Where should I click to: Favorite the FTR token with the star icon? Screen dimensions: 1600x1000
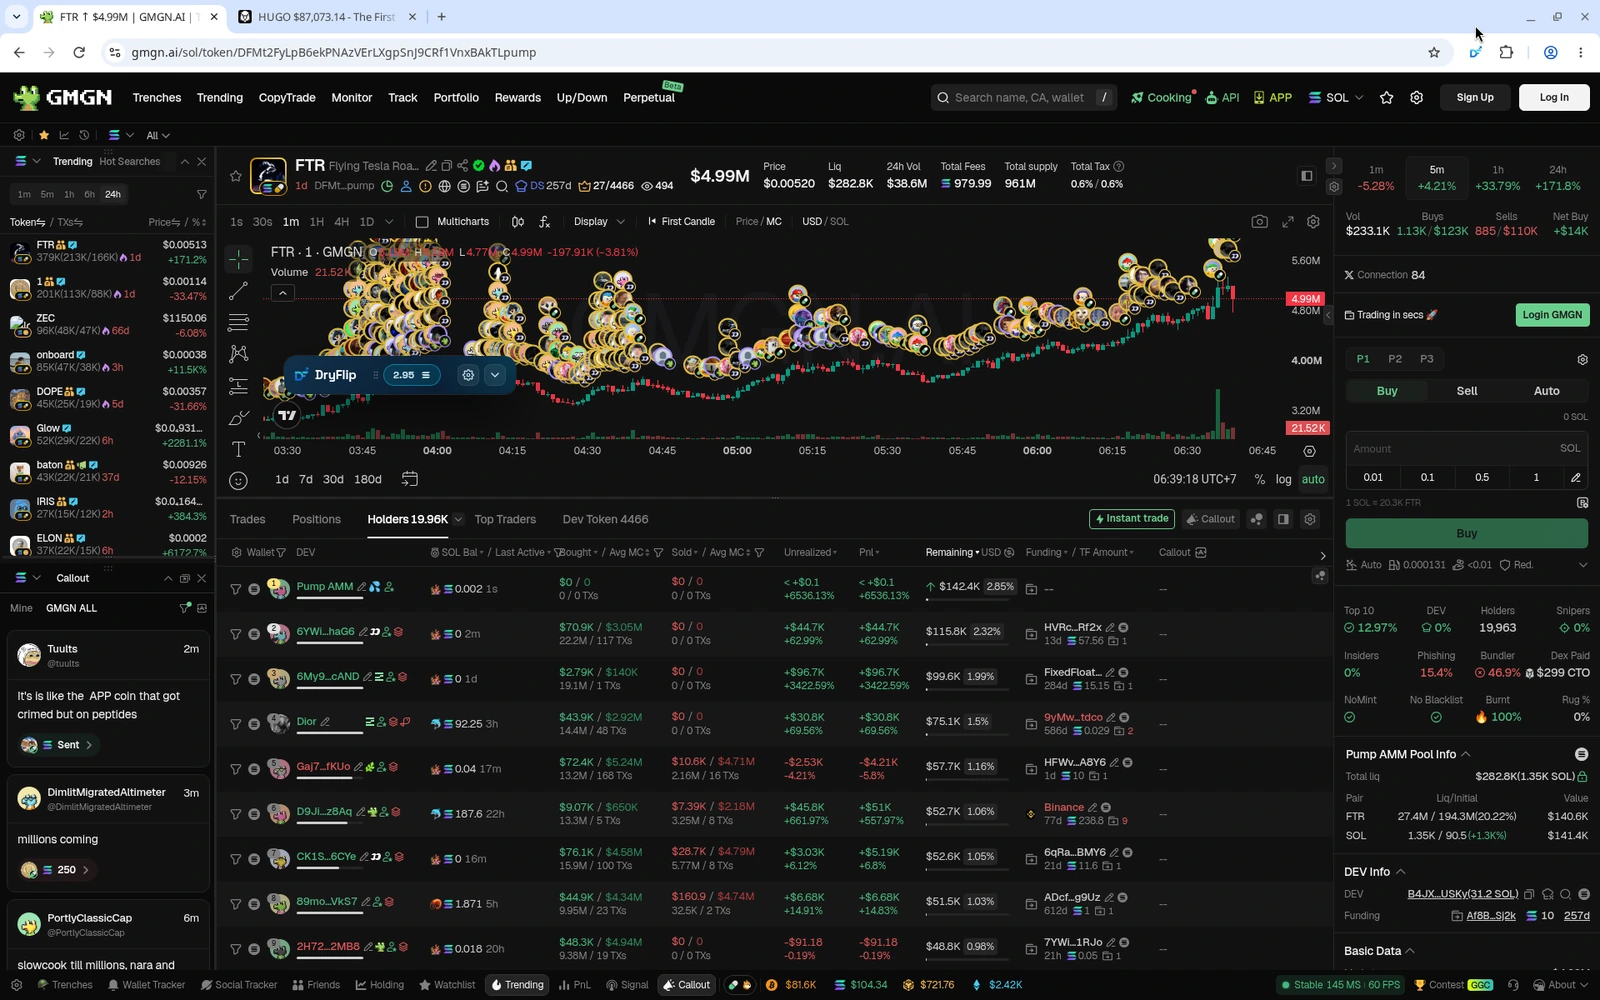[x=236, y=176]
